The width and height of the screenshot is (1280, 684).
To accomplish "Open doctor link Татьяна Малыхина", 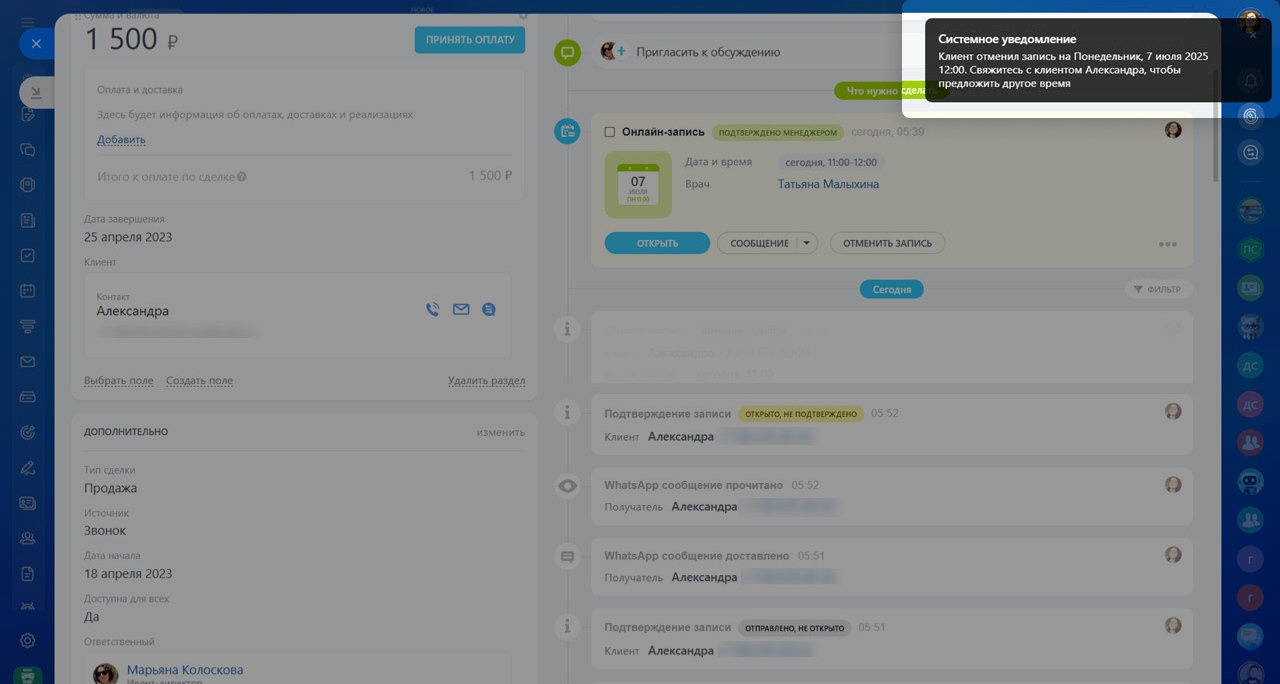I will click(828, 184).
